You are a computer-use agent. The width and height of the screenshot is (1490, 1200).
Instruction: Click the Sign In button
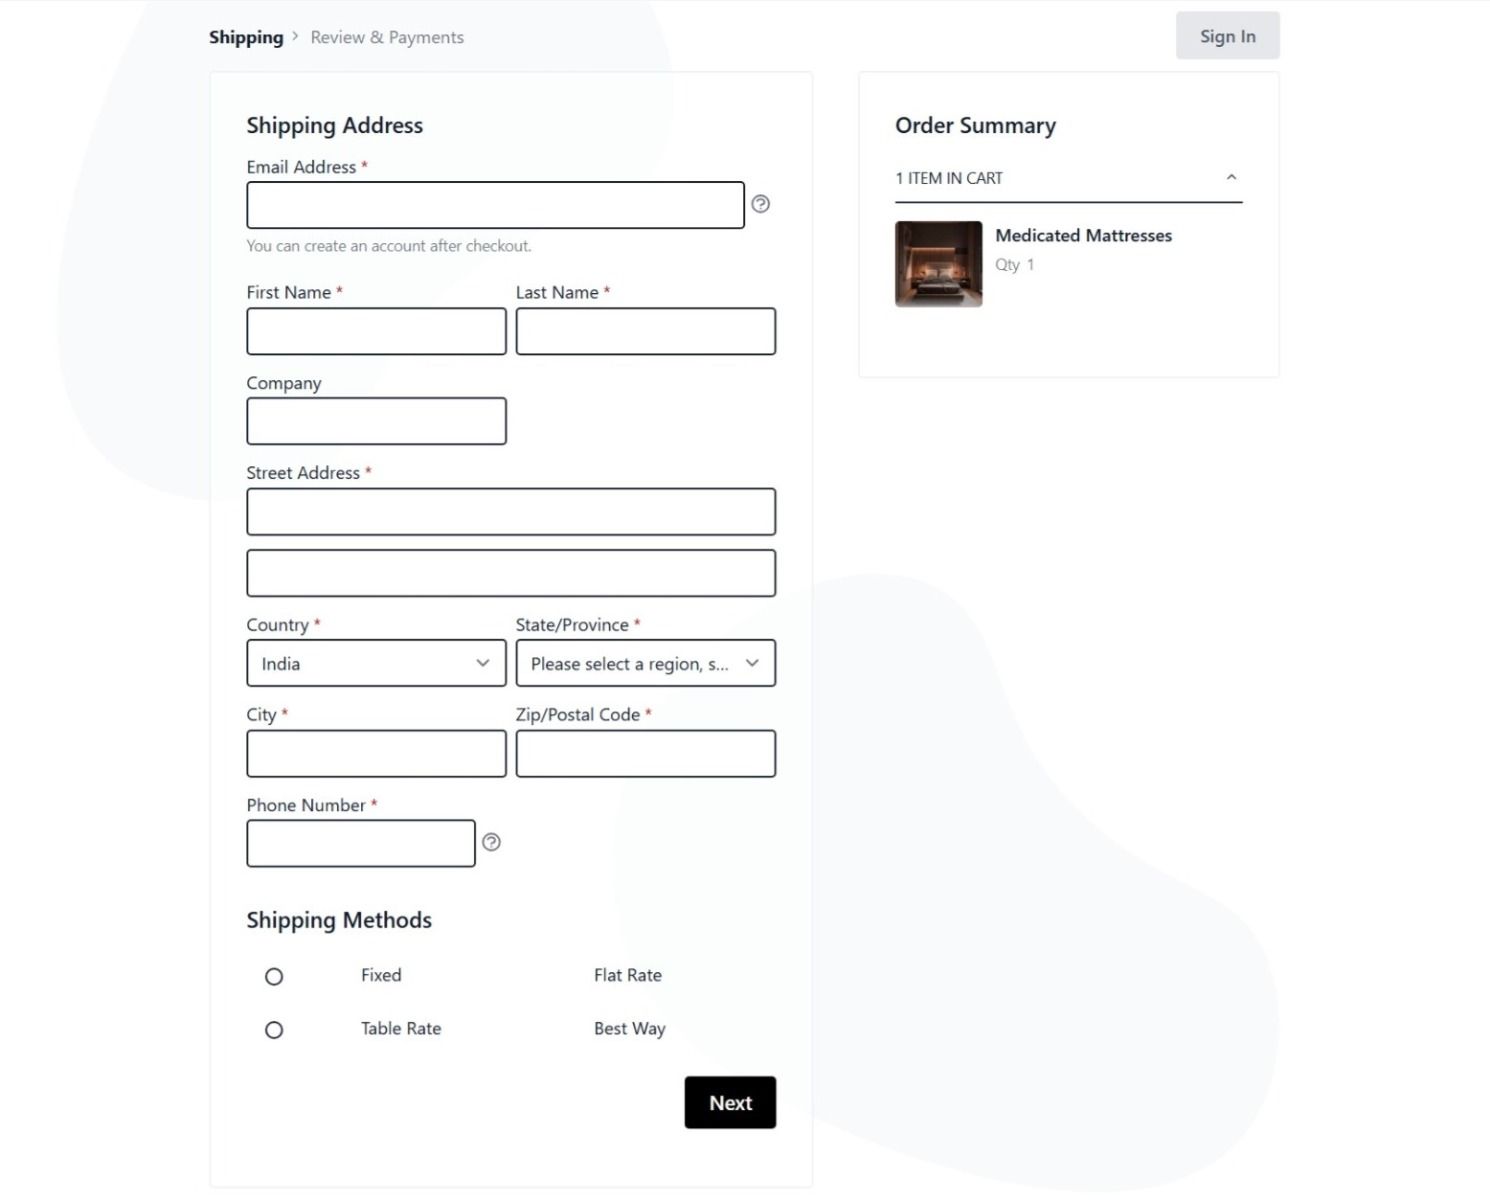click(1228, 36)
